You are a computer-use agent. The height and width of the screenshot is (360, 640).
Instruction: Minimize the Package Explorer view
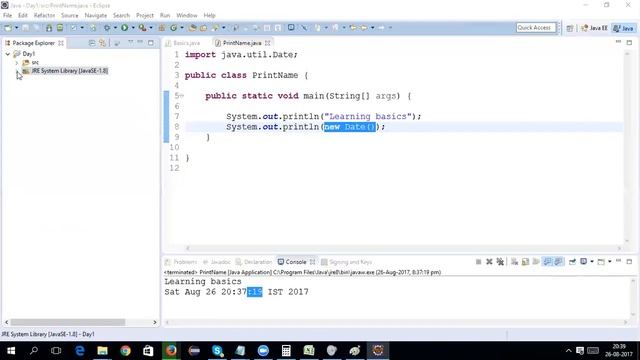tap(140, 42)
